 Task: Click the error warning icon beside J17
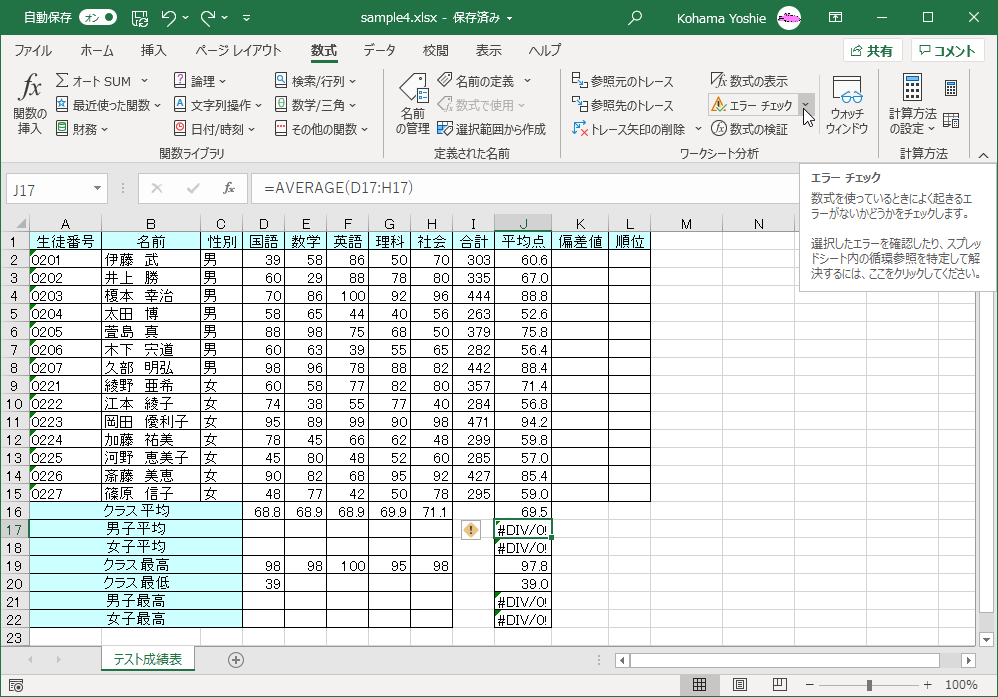pyautogui.click(x=470, y=530)
